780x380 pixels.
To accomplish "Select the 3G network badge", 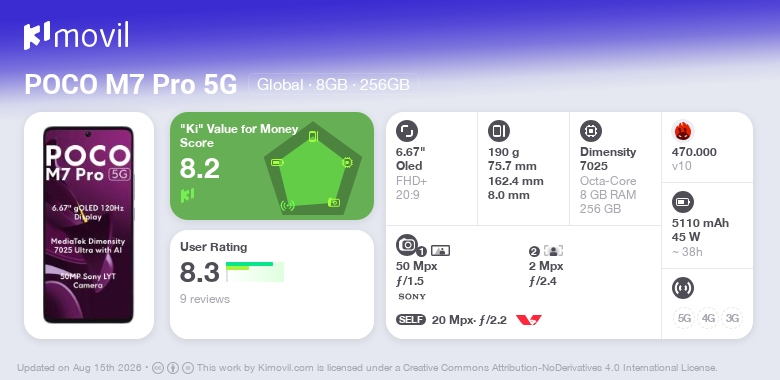I will tap(732, 318).
